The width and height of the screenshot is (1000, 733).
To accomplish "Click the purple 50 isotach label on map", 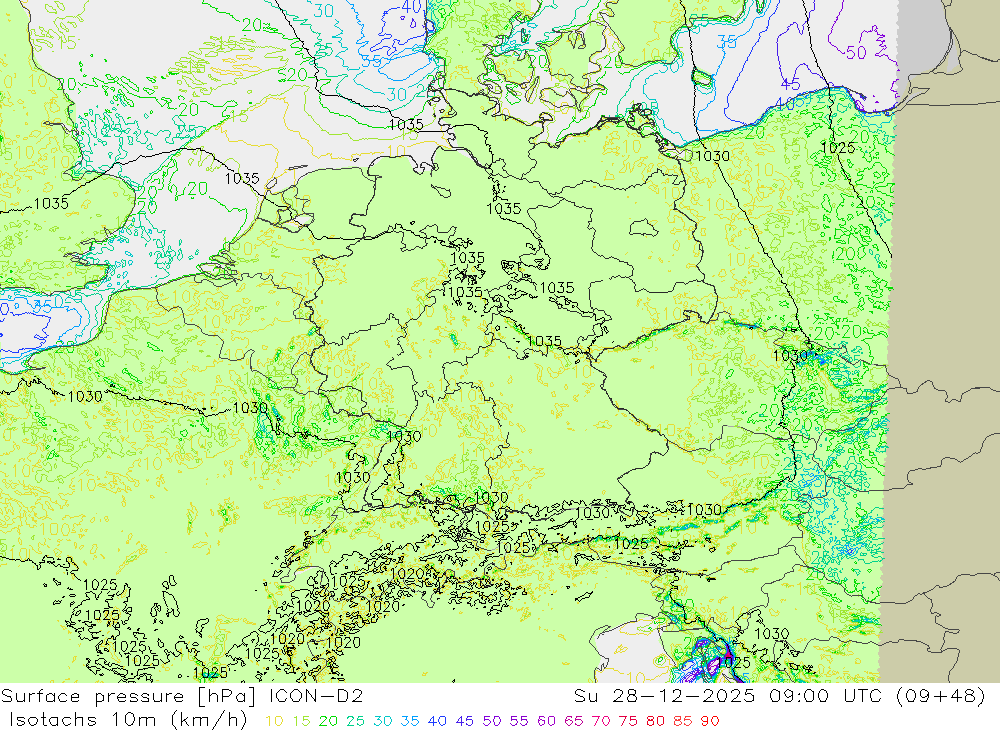I will click(856, 52).
